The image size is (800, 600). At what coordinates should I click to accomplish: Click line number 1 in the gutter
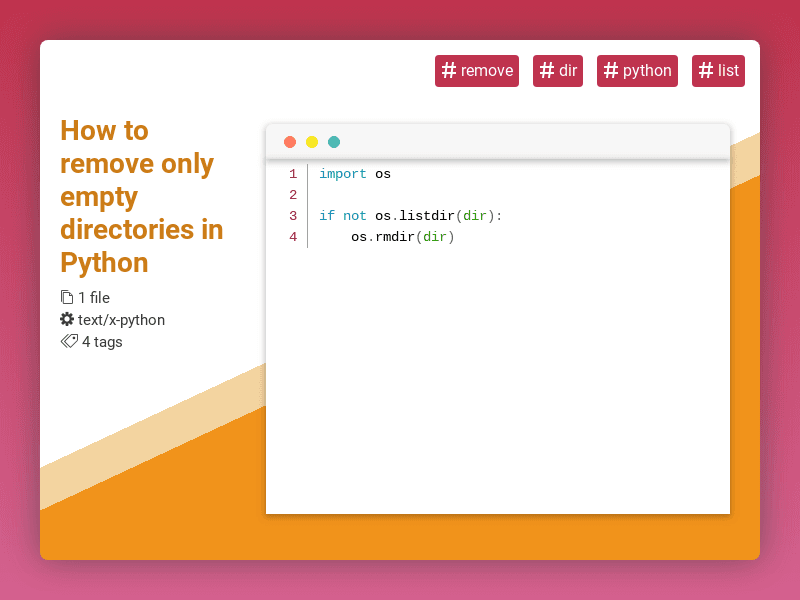293,173
